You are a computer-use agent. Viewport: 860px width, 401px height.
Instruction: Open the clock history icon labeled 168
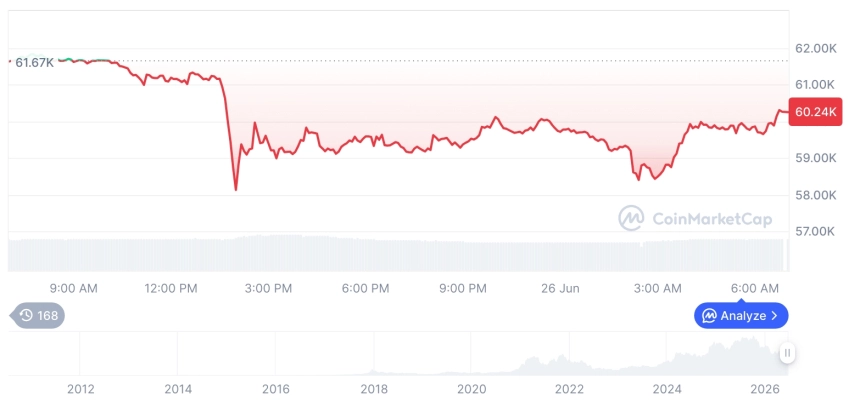coord(38,315)
